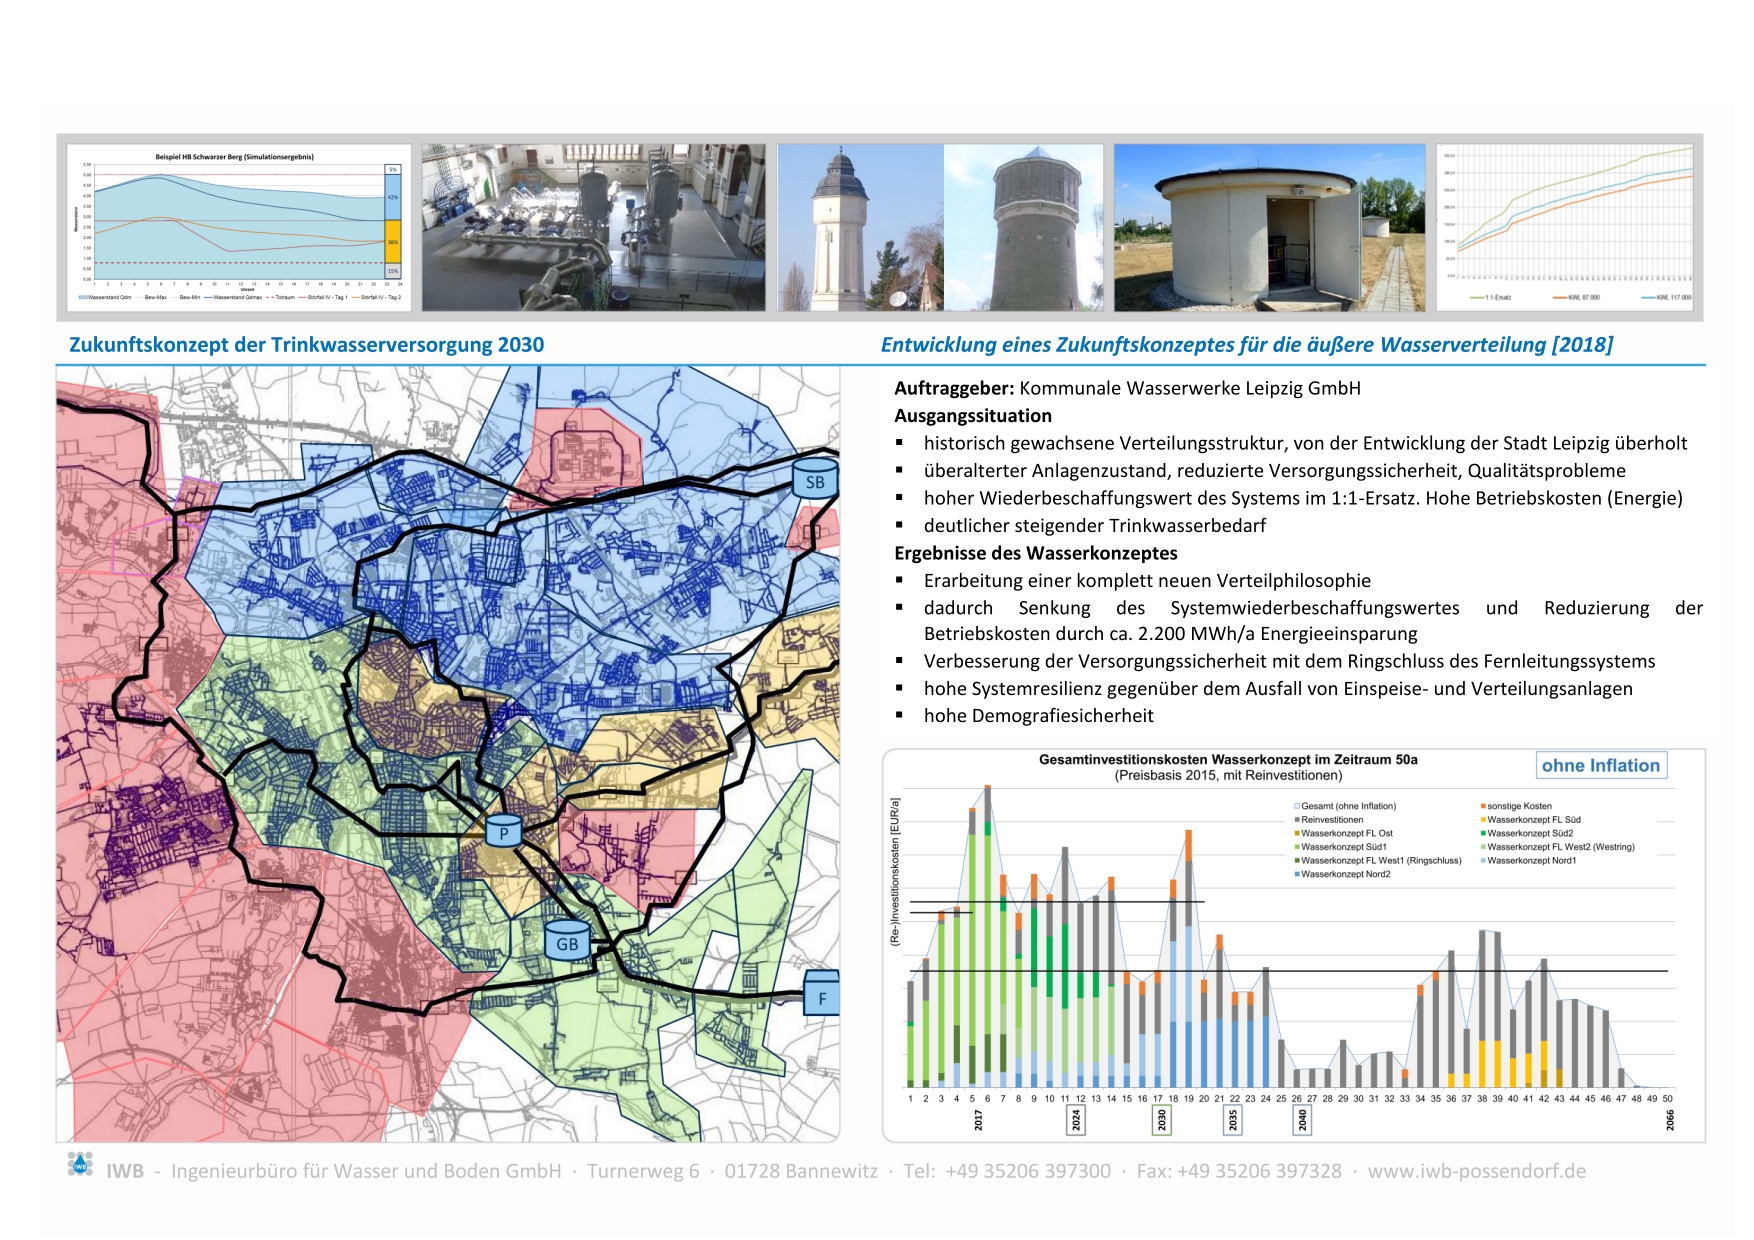This screenshot has width=1754, height=1240.
Task: Click the P pump station icon
Action: (x=504, y=832)
